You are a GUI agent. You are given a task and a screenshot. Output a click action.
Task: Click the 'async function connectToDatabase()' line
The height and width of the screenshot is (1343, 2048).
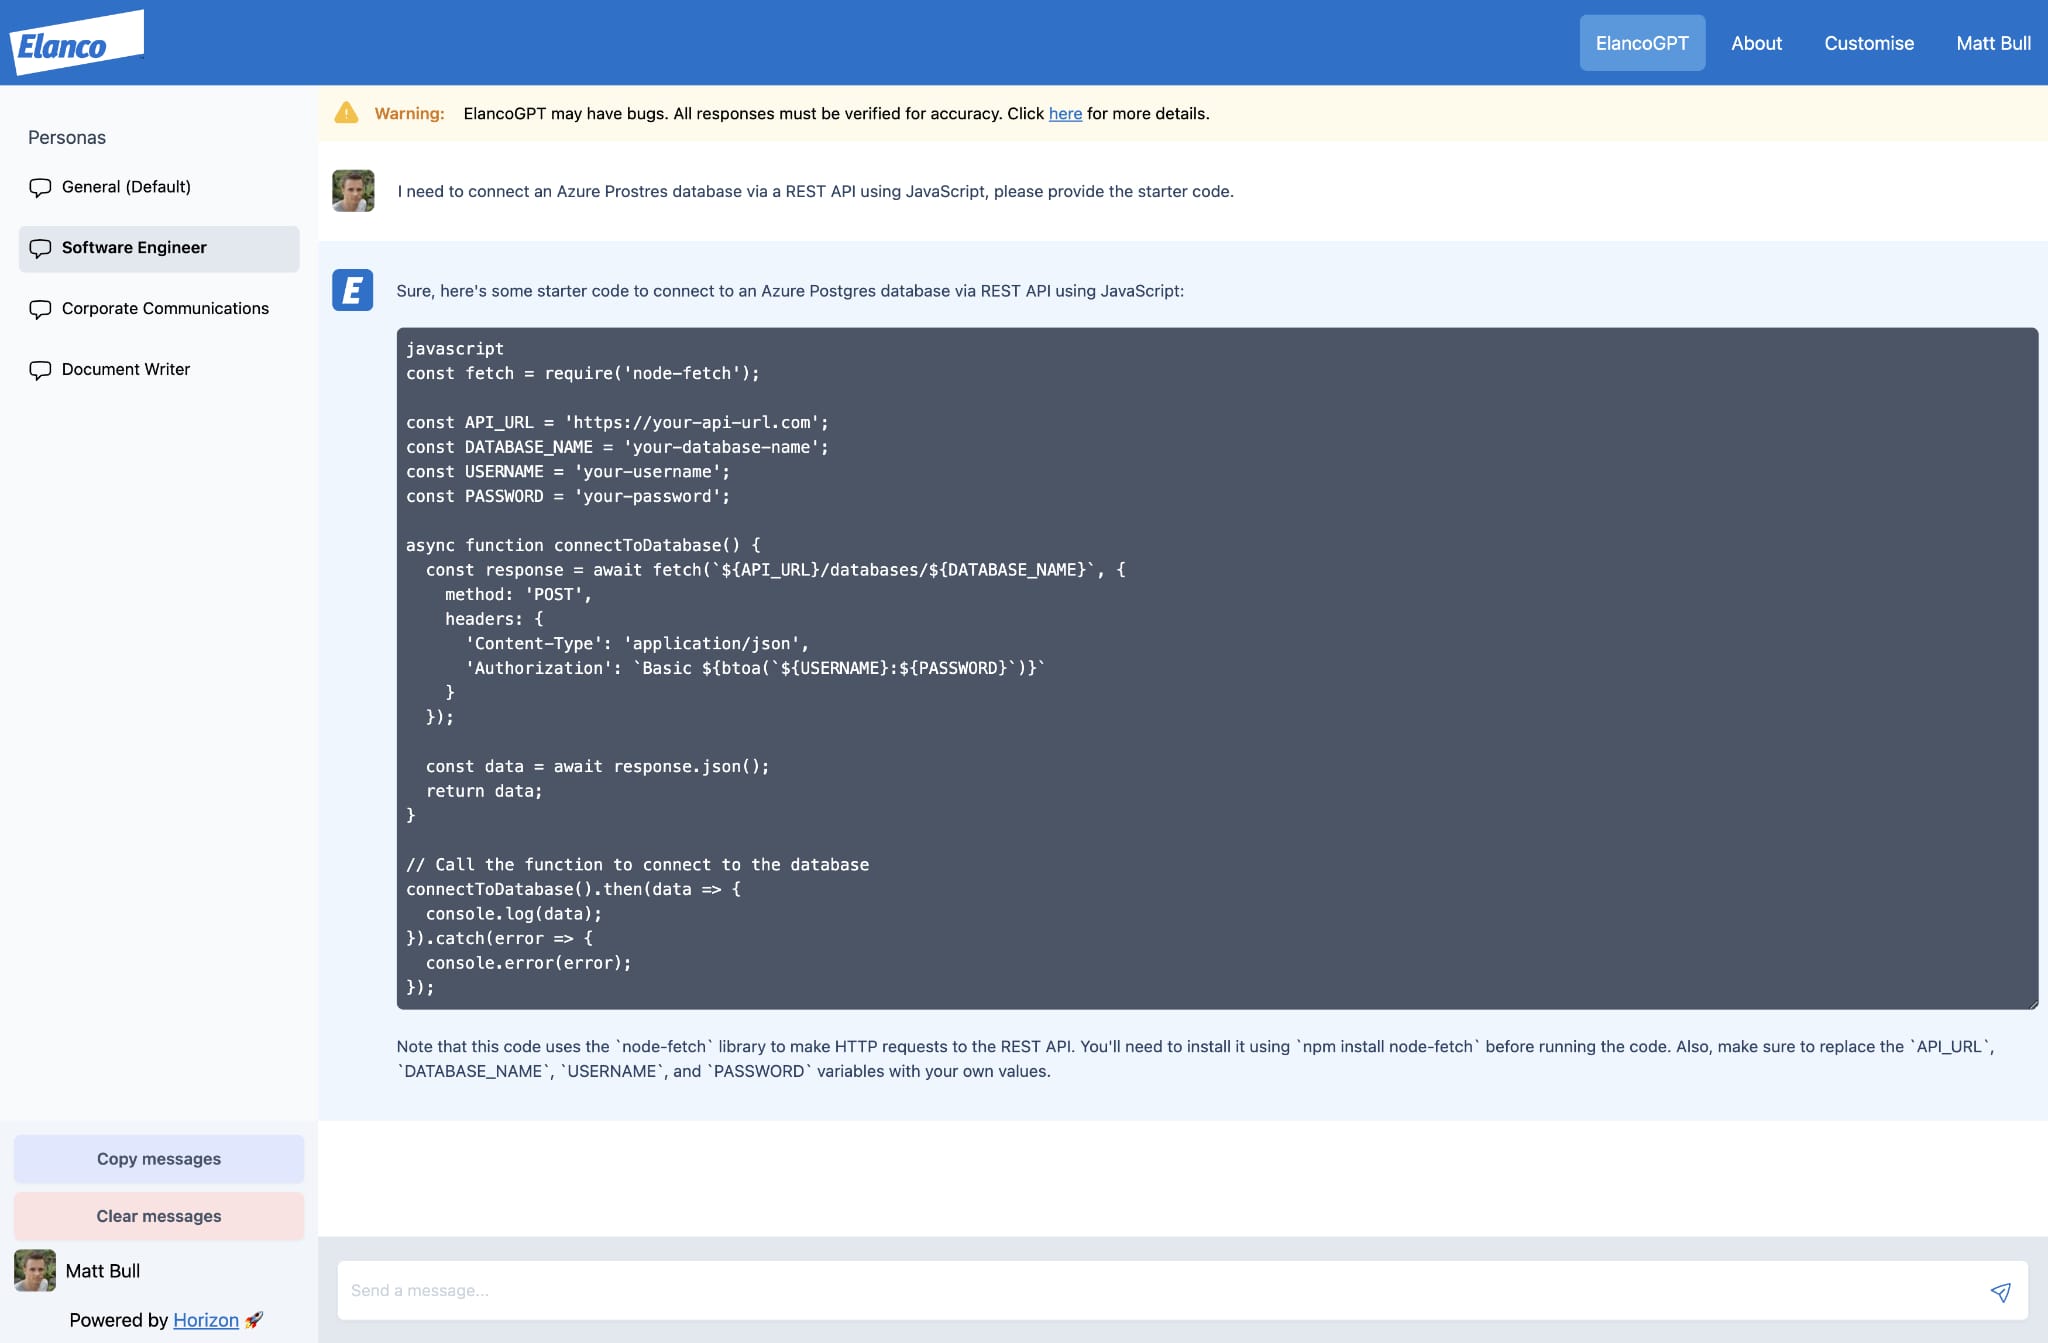[583, 546]
